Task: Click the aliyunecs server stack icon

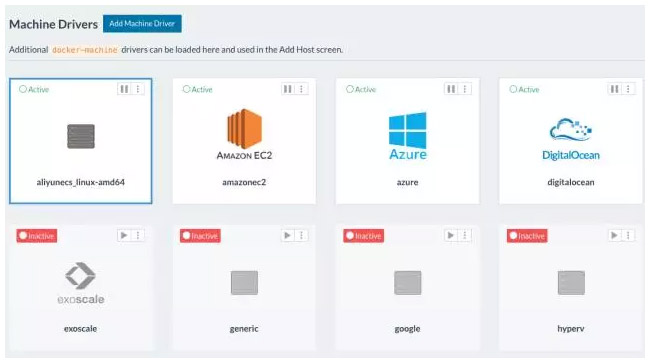Action: tap(81, 136)
